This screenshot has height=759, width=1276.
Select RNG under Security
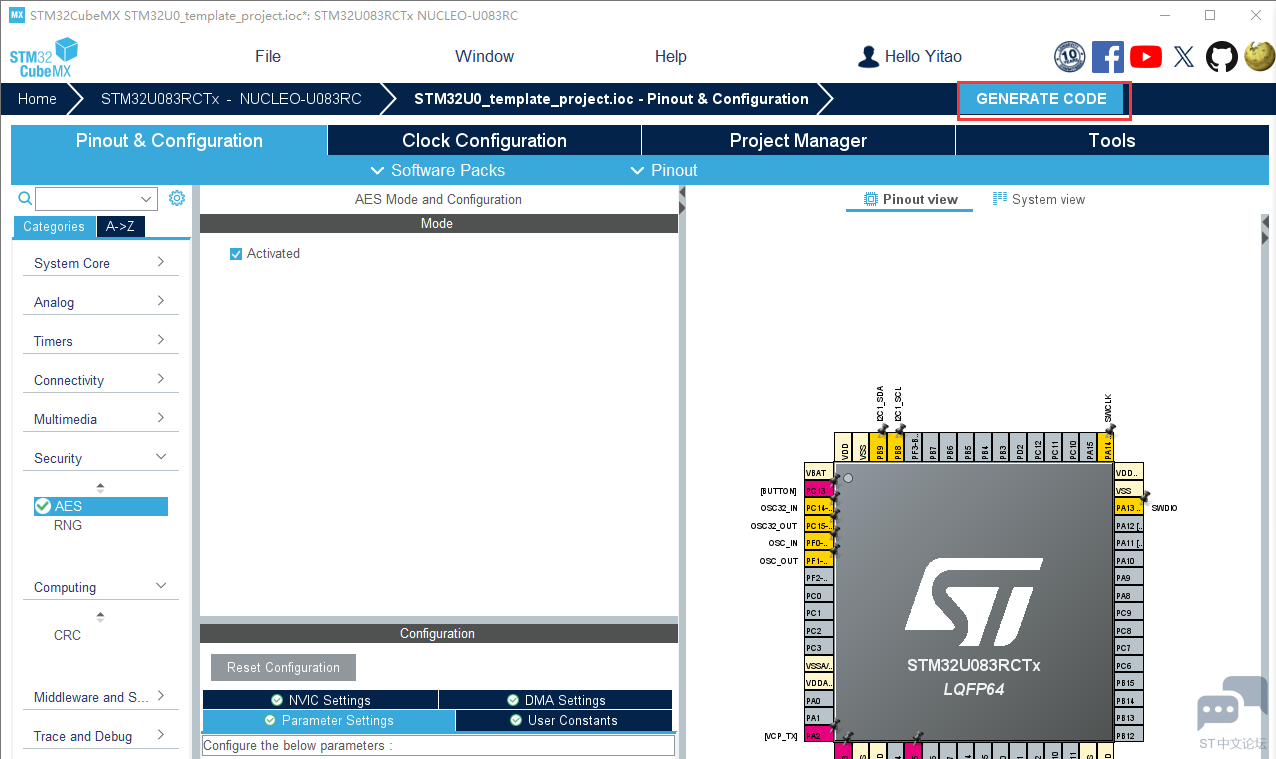(68, 525)
